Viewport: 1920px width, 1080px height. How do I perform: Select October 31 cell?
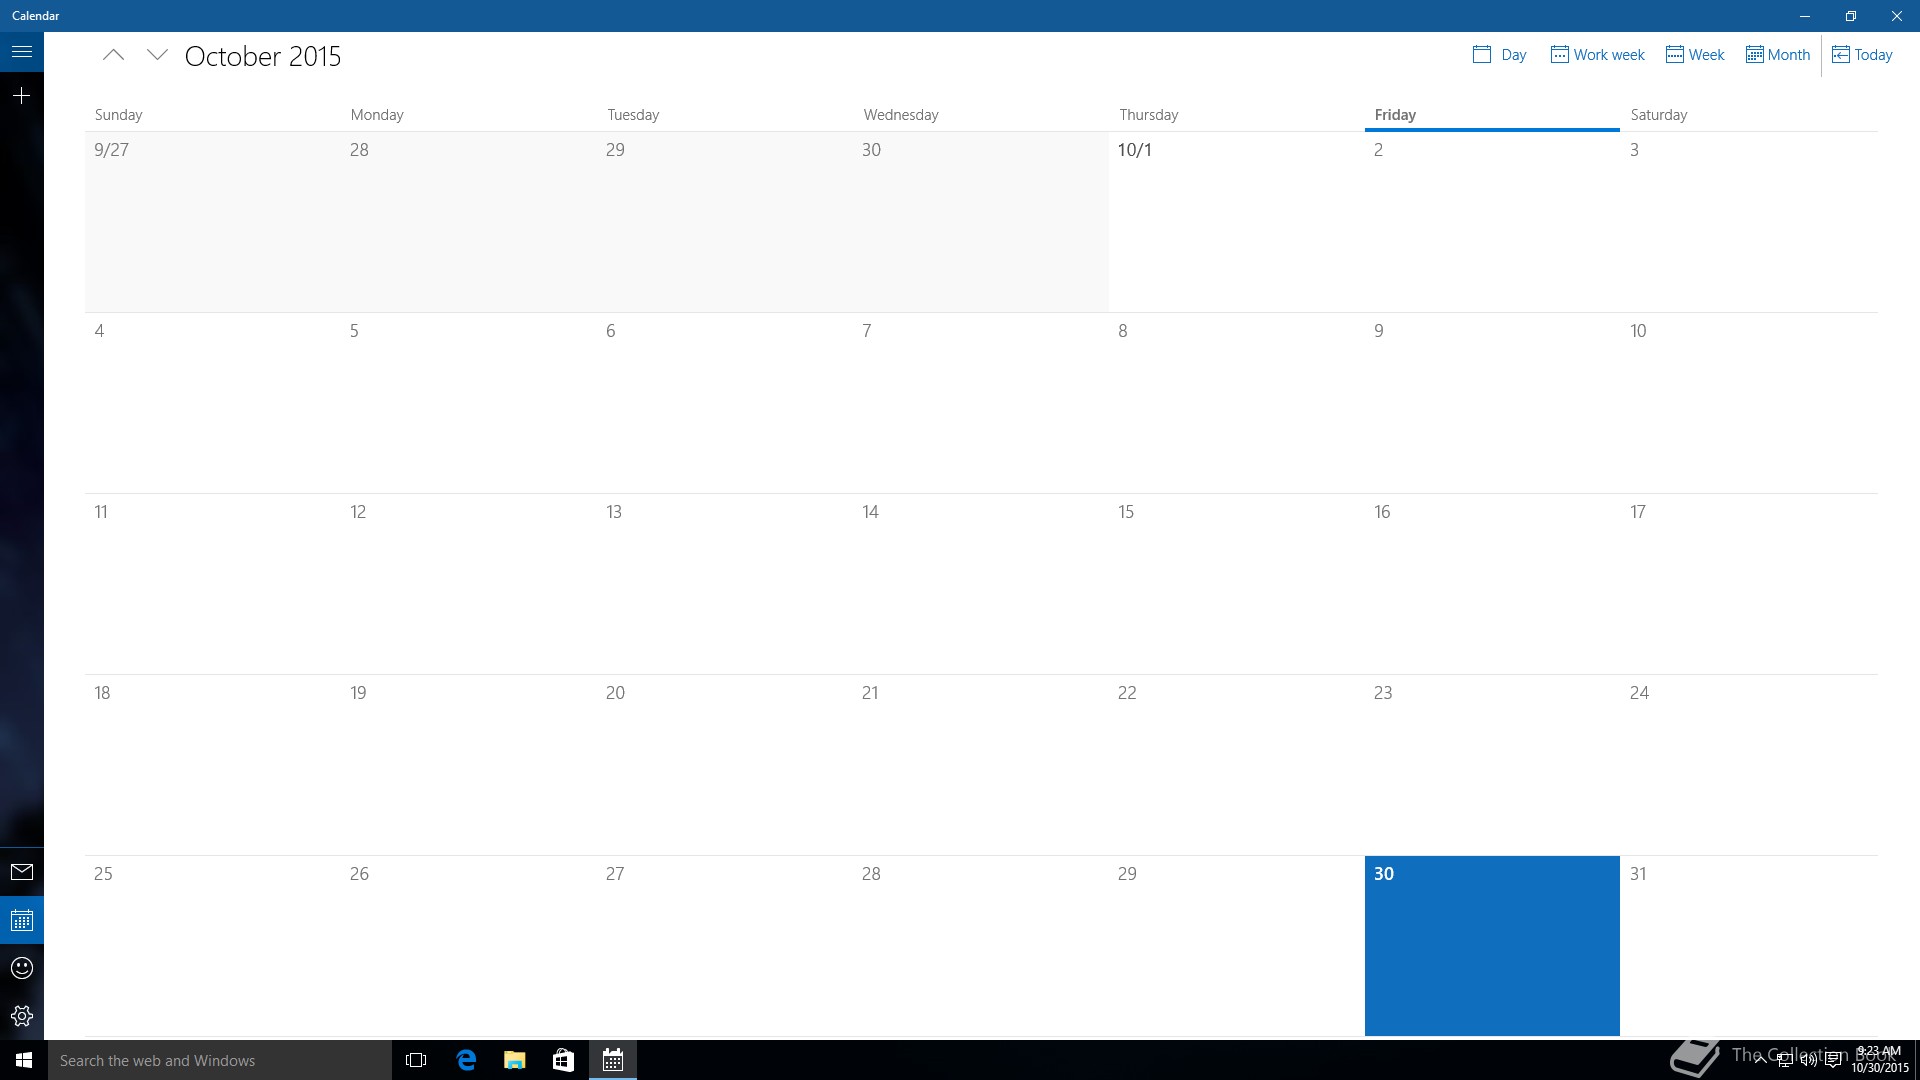1749,946
